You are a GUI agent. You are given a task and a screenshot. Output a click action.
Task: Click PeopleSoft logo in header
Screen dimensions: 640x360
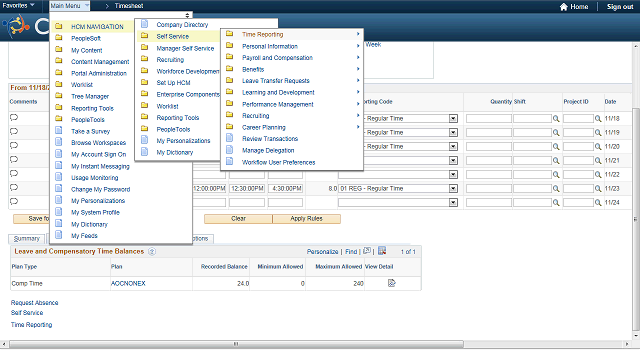[16, 26]
